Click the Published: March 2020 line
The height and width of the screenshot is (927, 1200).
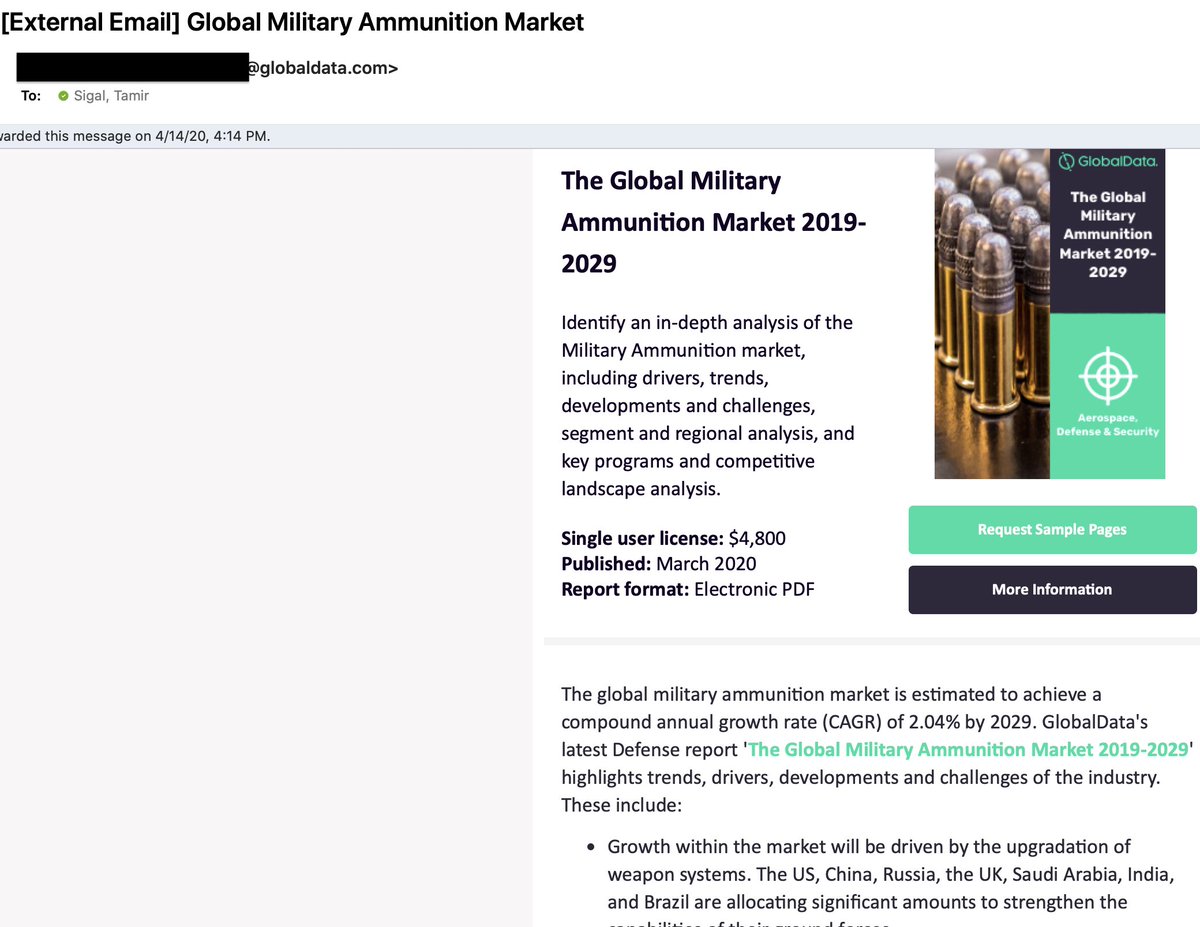(659, 563)
